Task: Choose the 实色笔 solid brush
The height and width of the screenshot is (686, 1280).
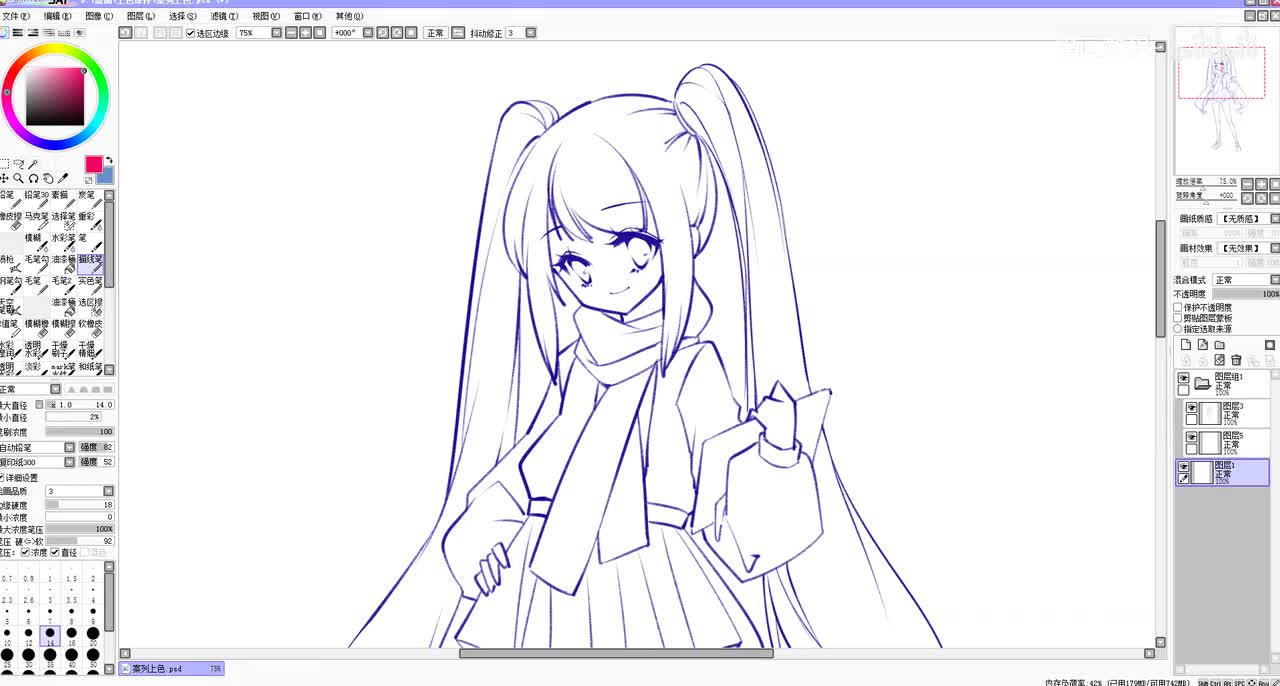Action: coord(91,286)
